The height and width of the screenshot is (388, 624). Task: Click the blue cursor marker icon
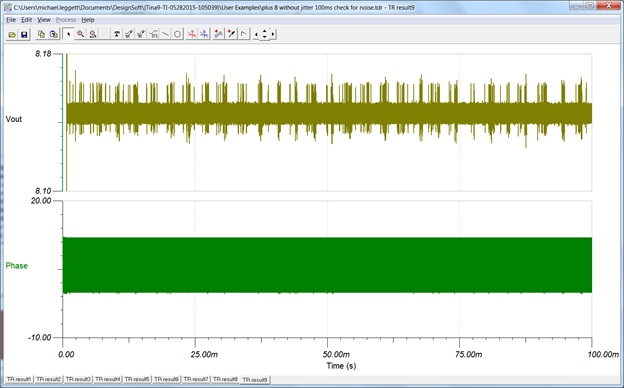(204, 35)
